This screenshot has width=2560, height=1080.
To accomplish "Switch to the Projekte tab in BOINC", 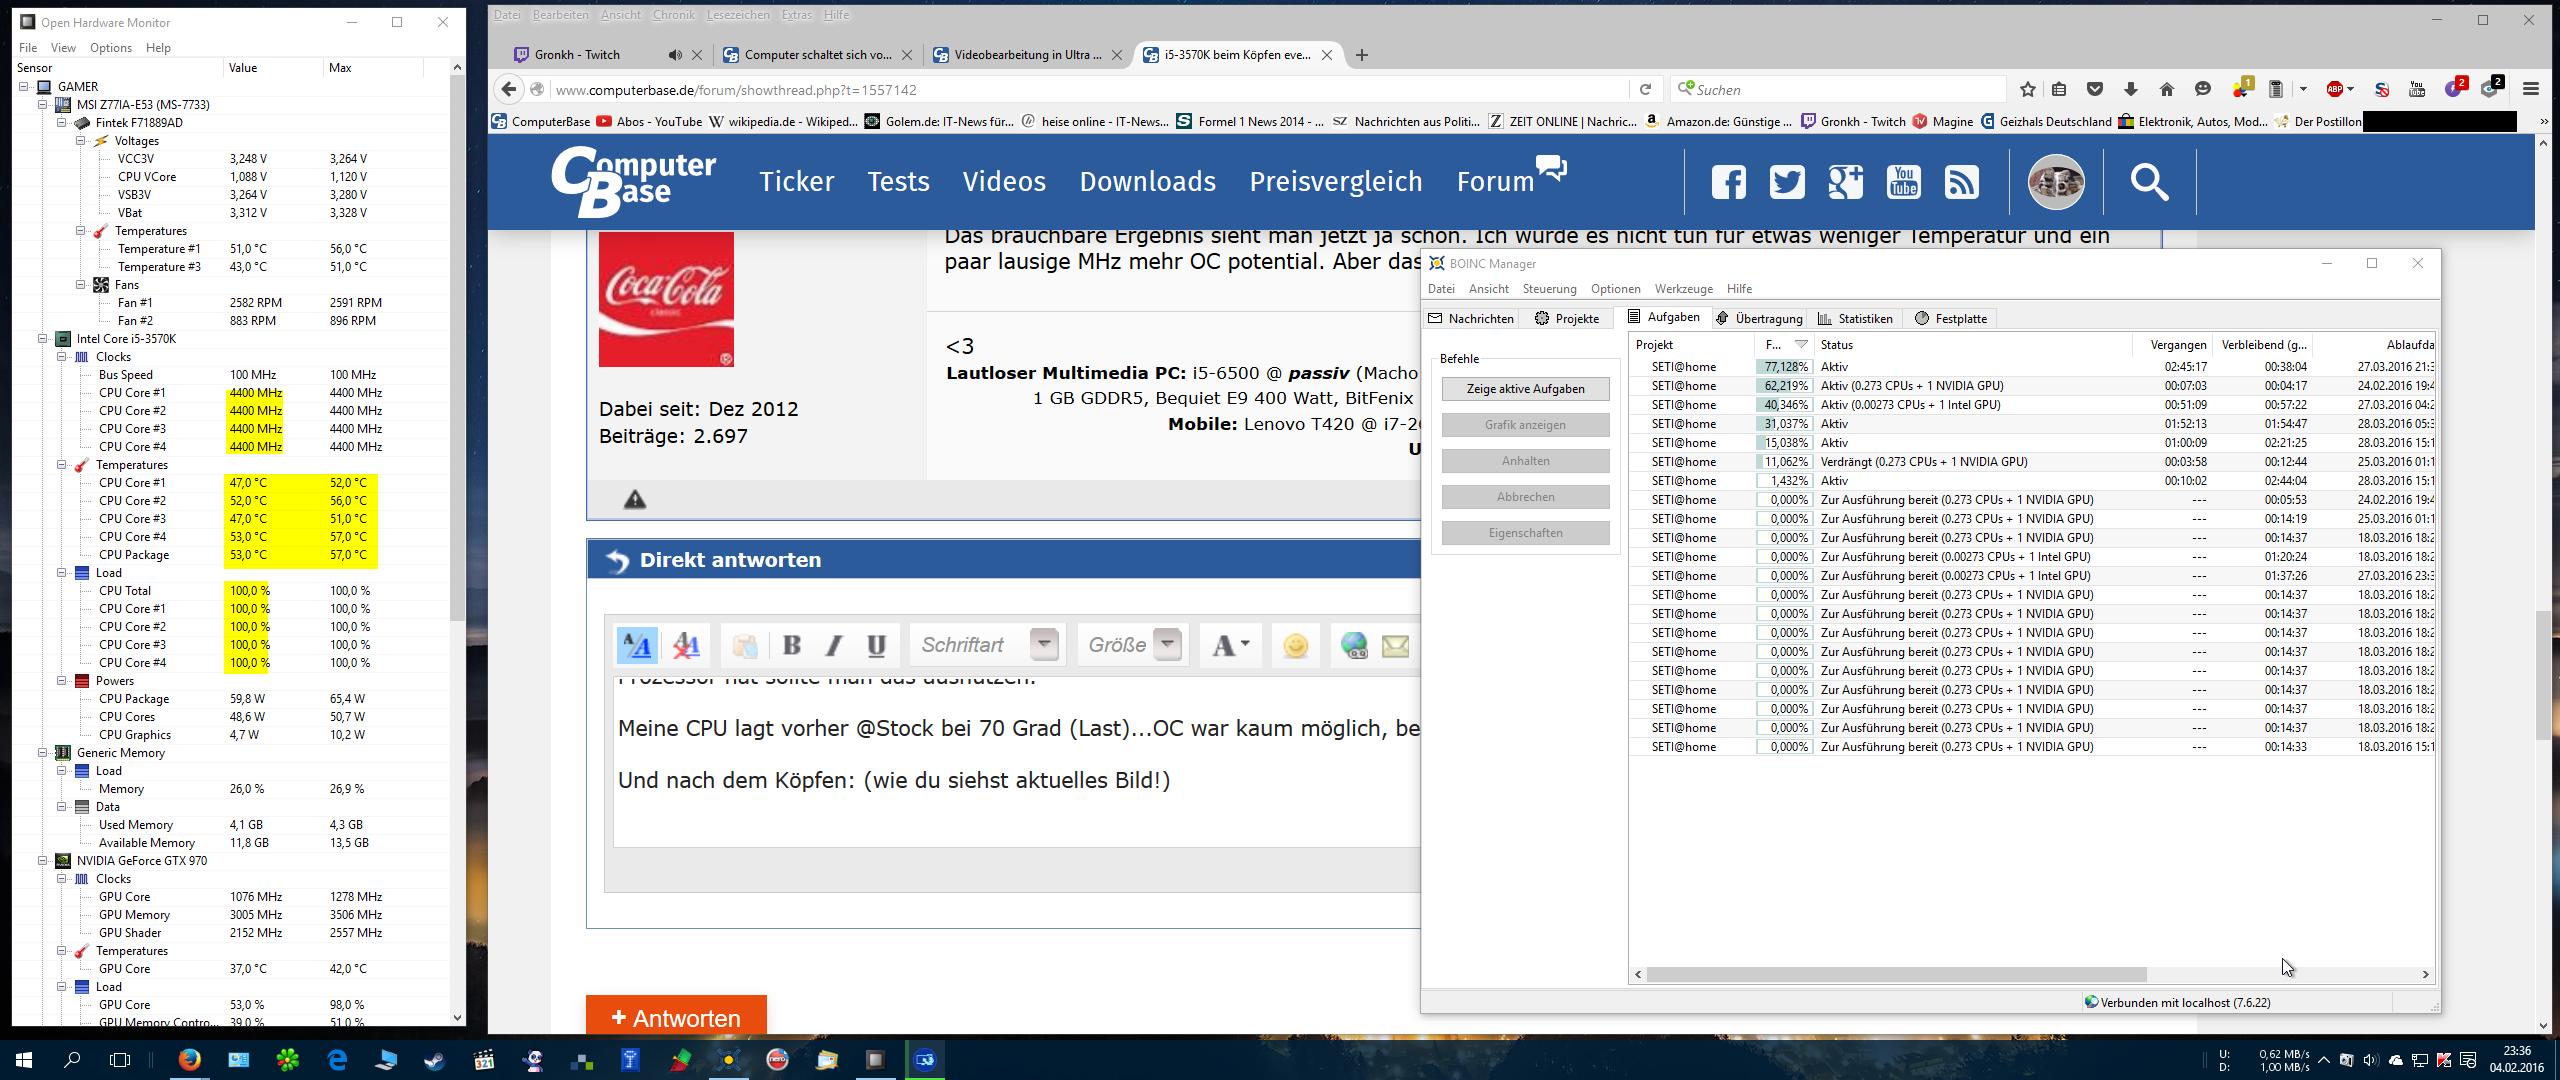I will (1567, 319).
